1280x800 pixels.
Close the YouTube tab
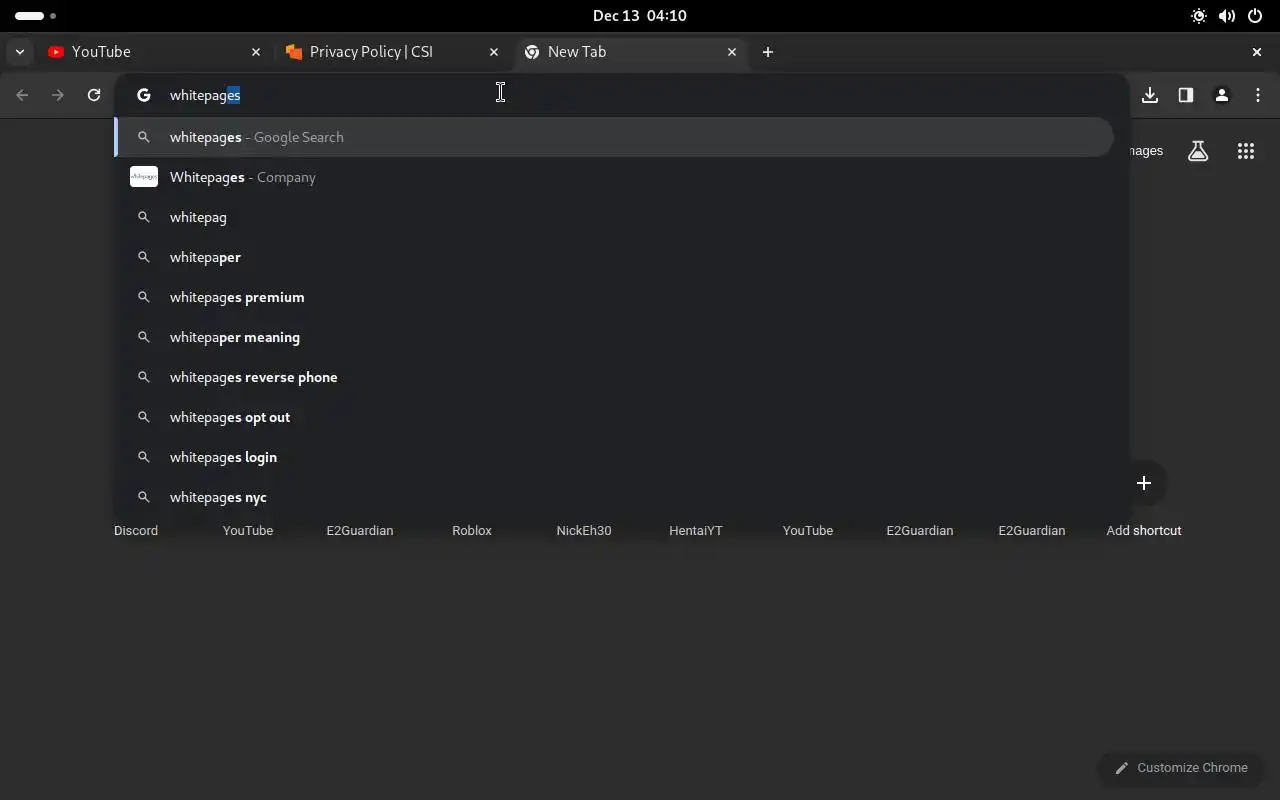tap(256, 52)
